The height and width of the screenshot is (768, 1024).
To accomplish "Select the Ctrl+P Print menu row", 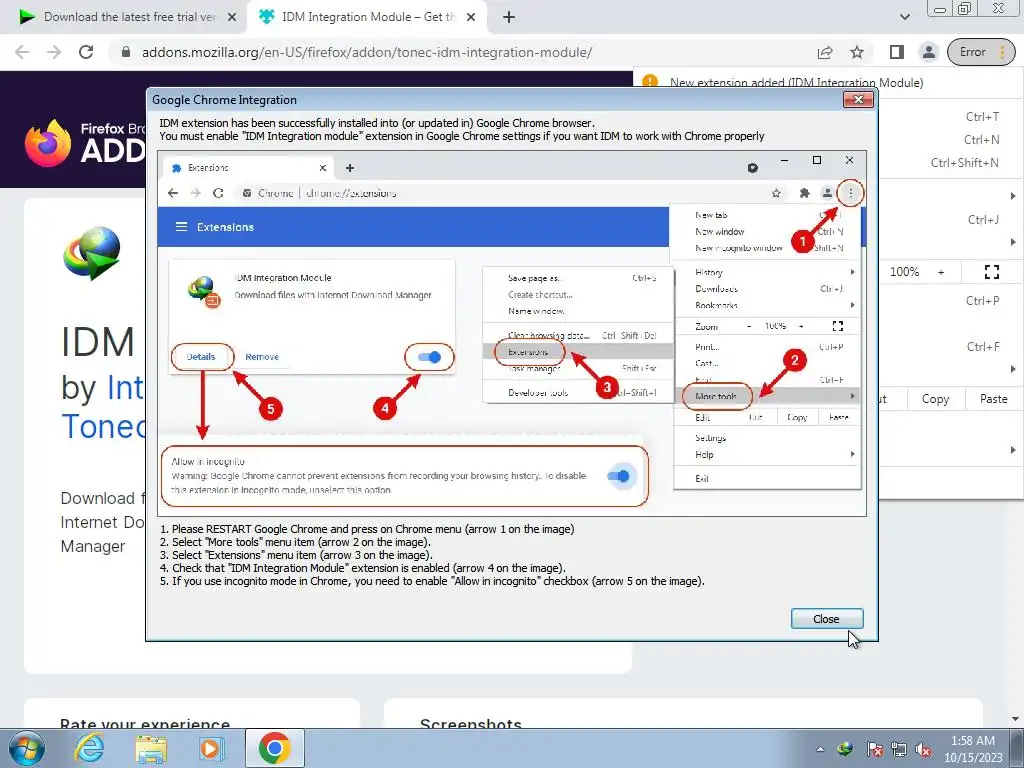I will point(951,300).
